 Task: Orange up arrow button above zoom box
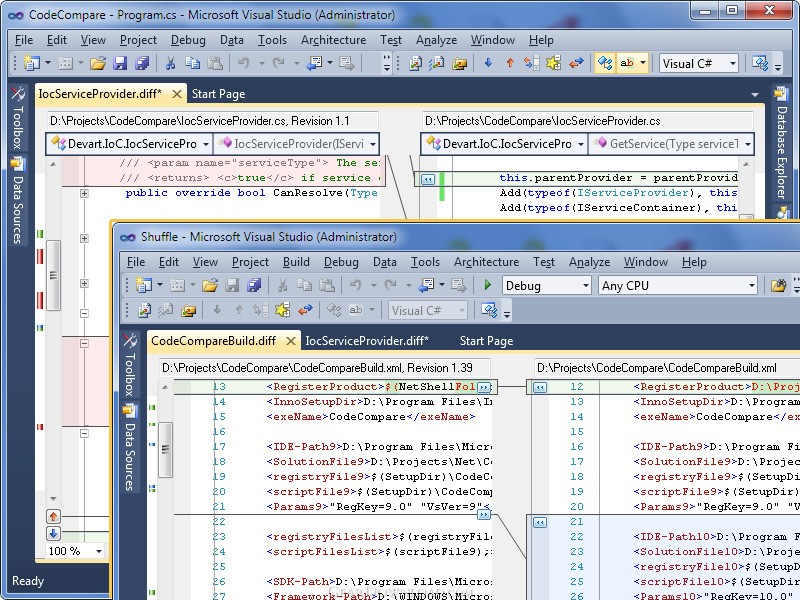(x=54, y=516)
